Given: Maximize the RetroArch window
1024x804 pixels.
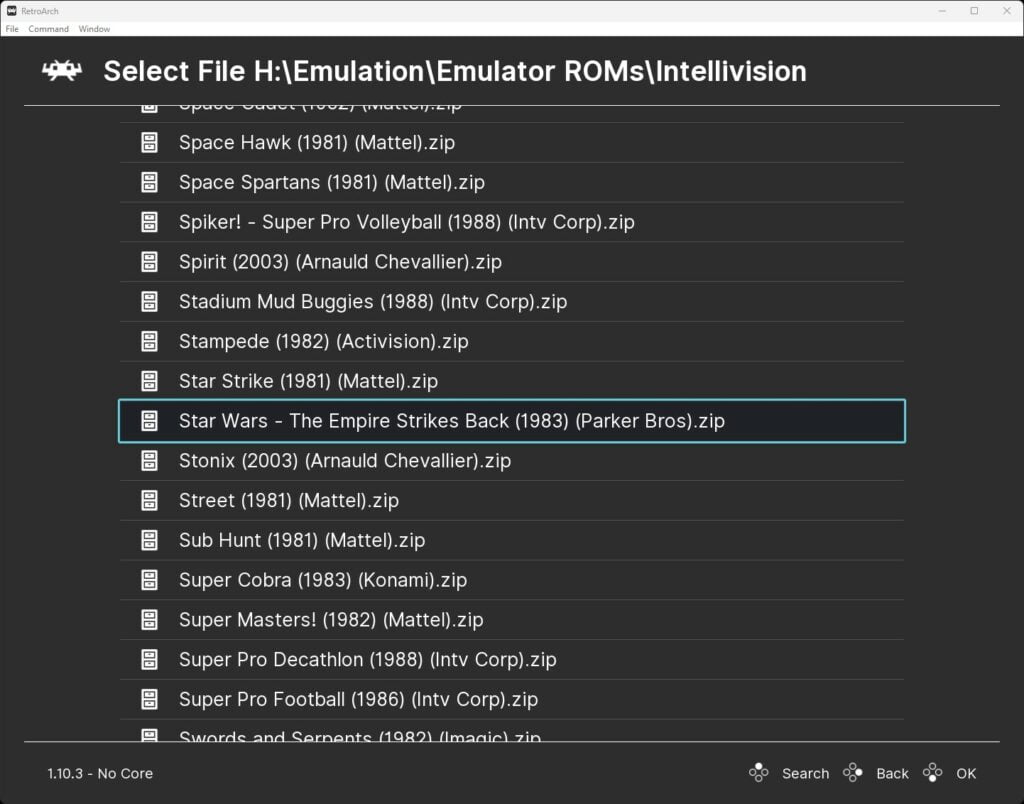Looking at the screenshot, I should [x=974, y=10].
